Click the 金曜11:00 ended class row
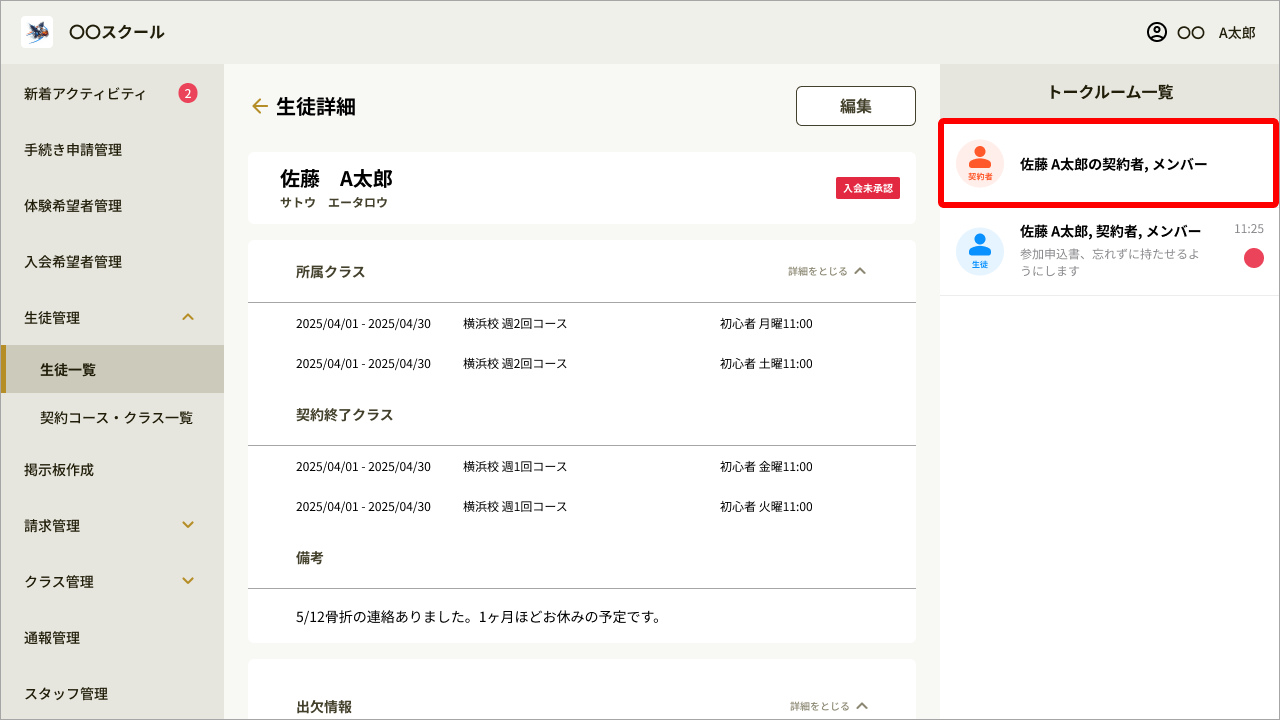1280x720 pixels. [x=582, y=466]
